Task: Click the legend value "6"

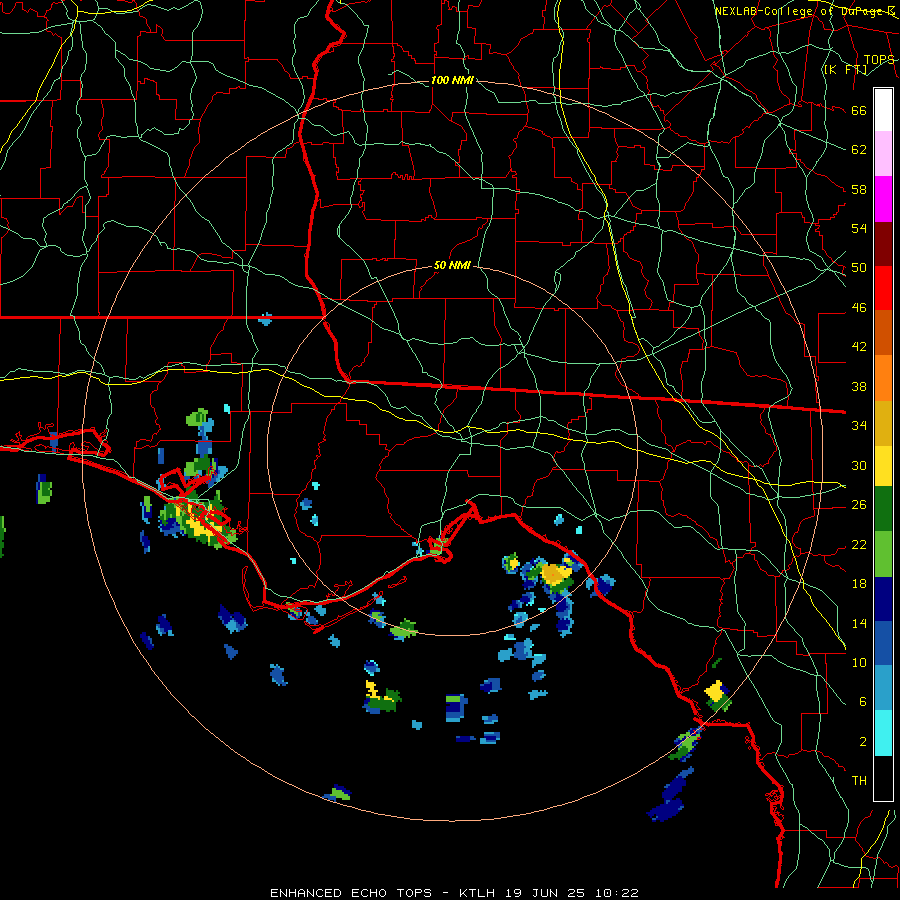Action: (x=863, y=702)
